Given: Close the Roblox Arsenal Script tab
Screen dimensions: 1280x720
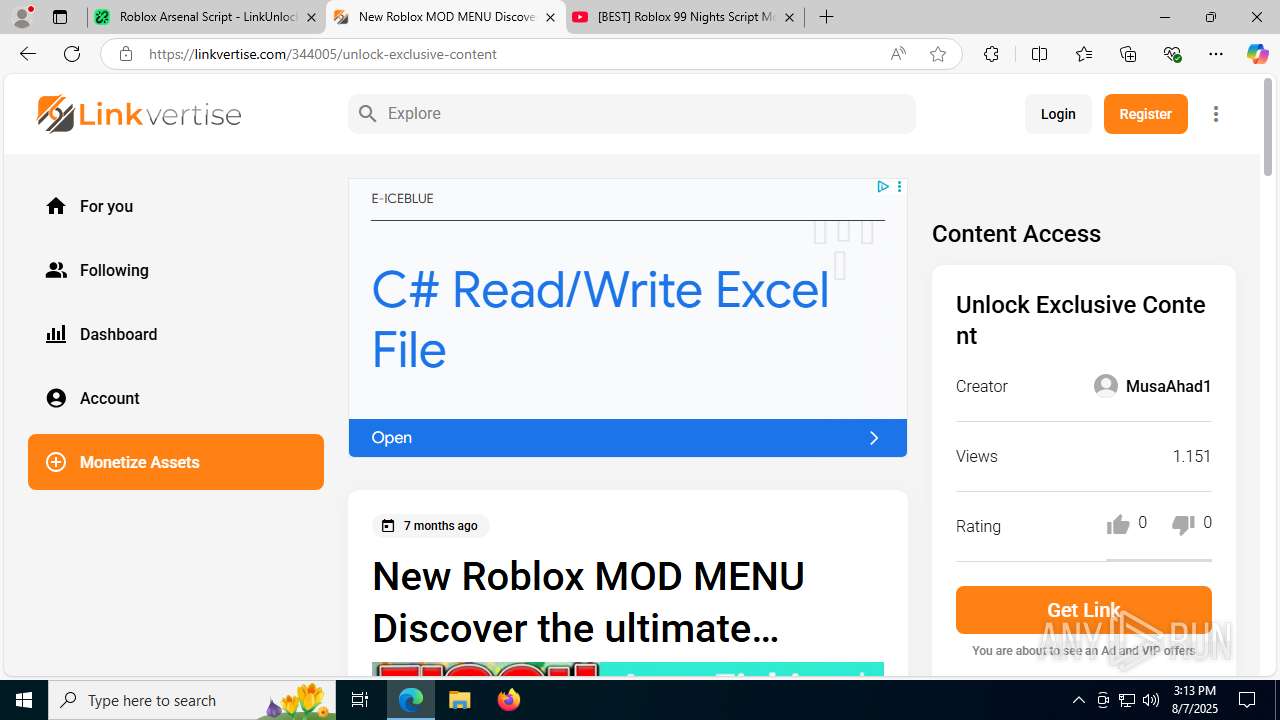Looking at the screenshot, I should coord(311,17).
